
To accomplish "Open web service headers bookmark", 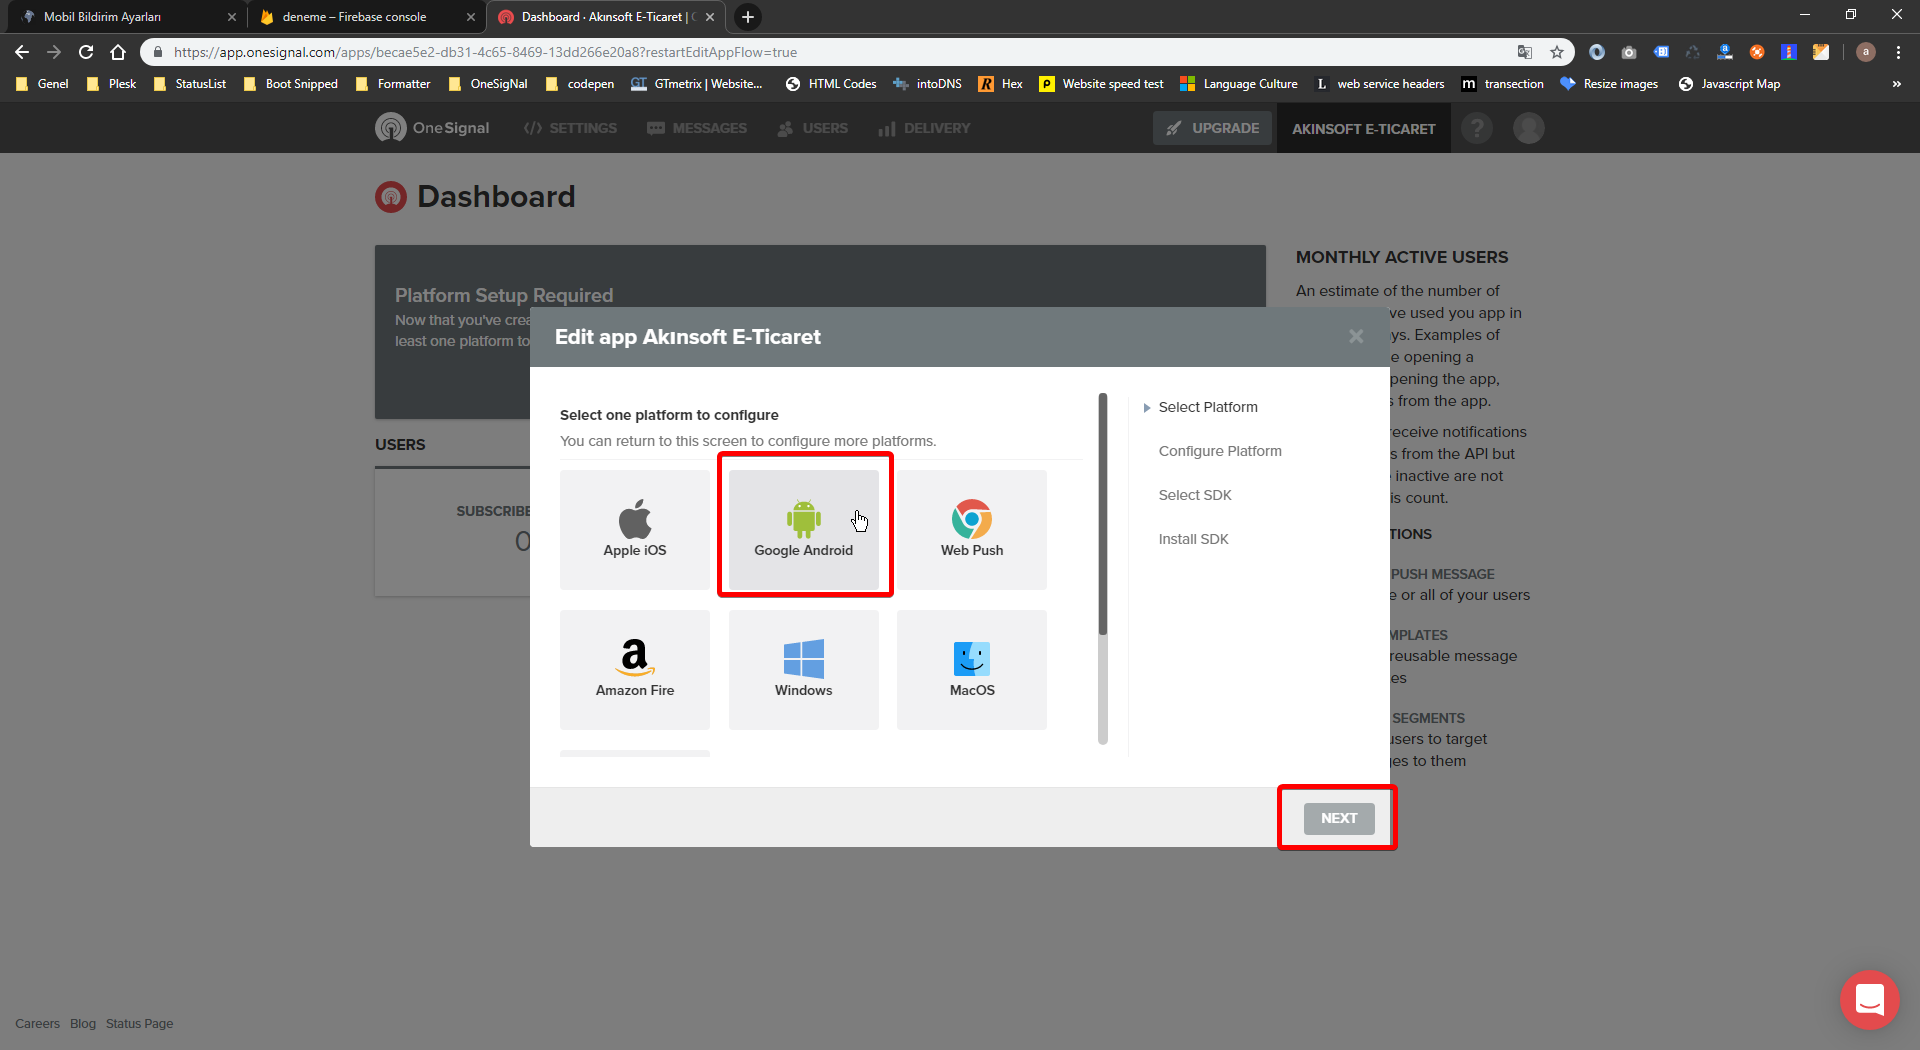I will point(1380,84).
